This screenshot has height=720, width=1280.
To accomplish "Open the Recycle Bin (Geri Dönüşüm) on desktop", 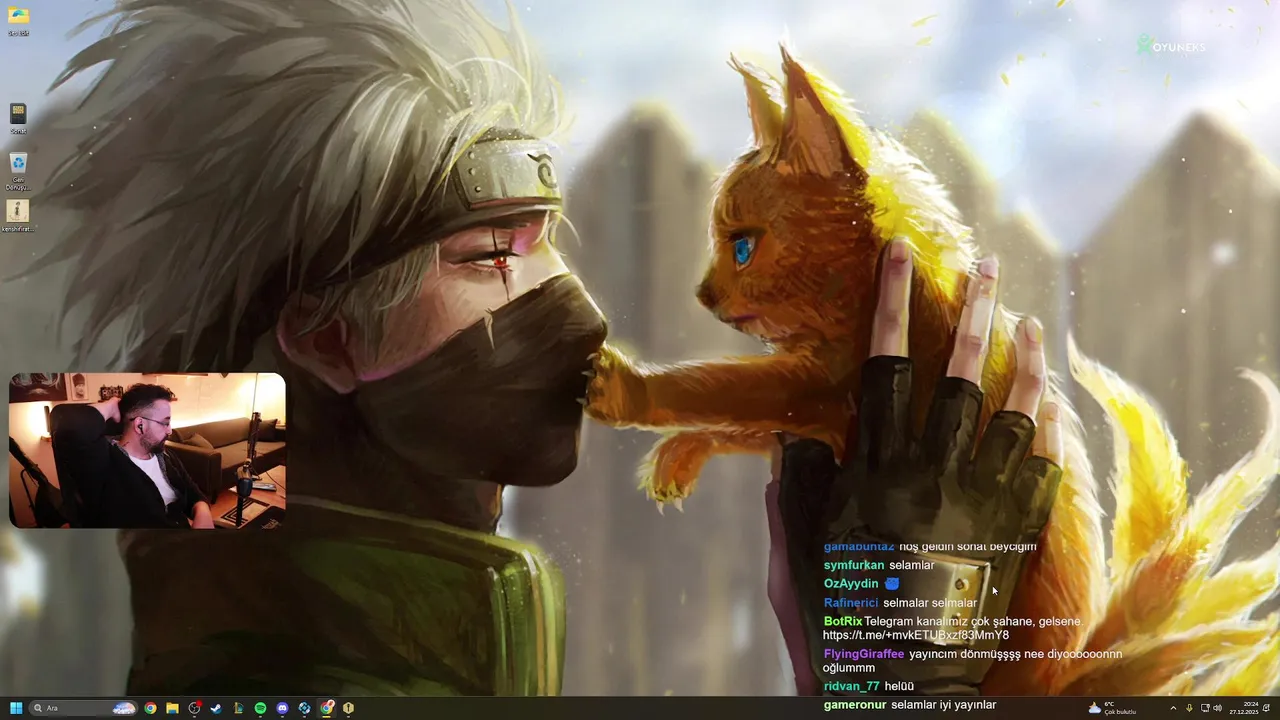I will click(x=18, y=170).
